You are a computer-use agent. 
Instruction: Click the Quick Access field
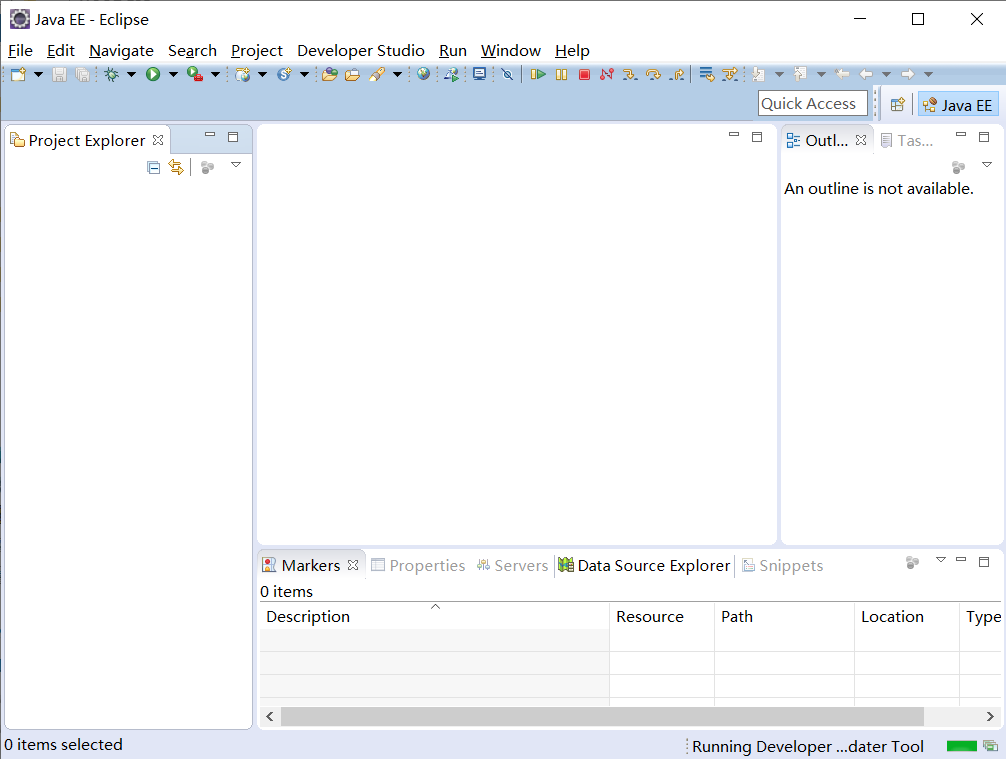click(812, 103)
